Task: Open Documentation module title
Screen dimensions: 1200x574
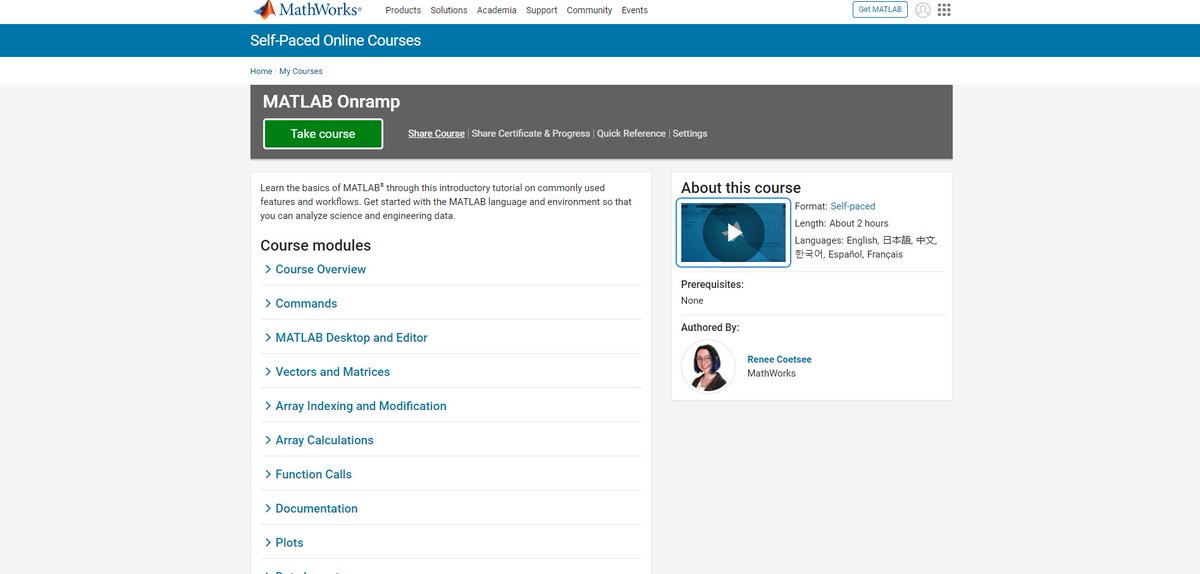Action: point(317,508)
